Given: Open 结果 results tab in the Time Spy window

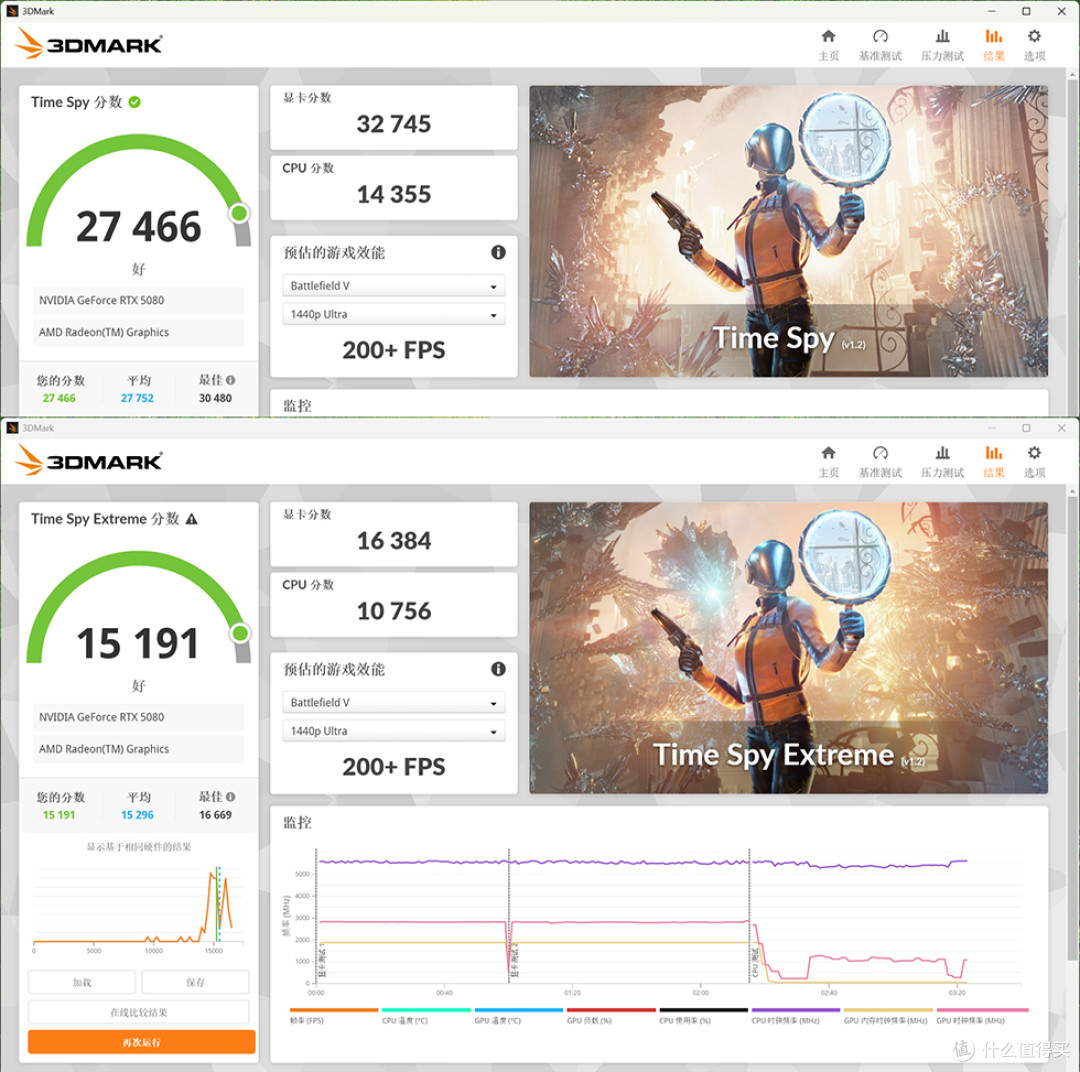Looking at the screenshot, I should click(993, 45).
